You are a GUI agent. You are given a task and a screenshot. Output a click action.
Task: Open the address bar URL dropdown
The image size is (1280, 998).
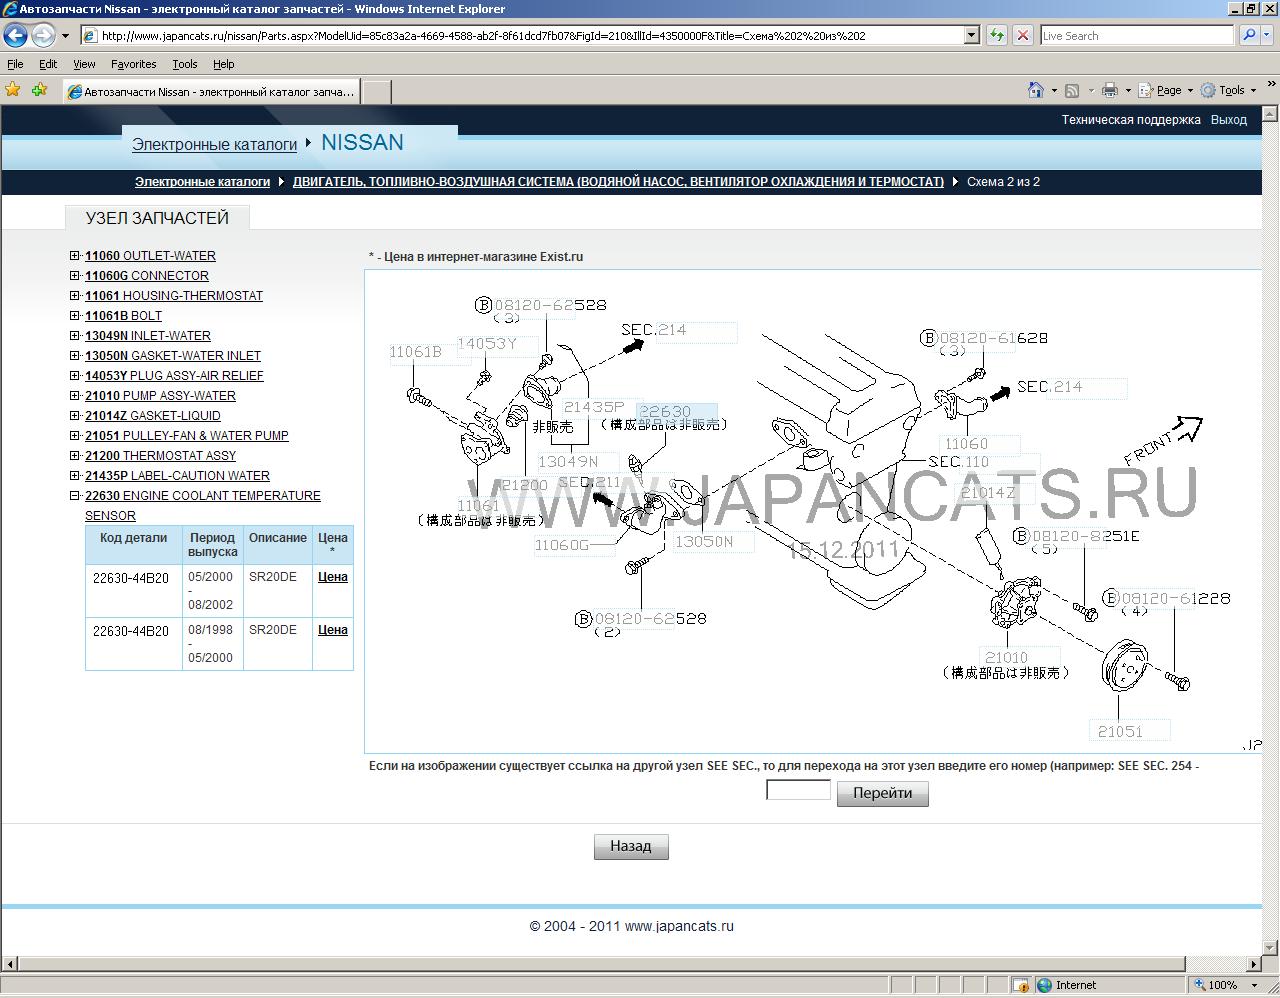[x=971, y=35]
